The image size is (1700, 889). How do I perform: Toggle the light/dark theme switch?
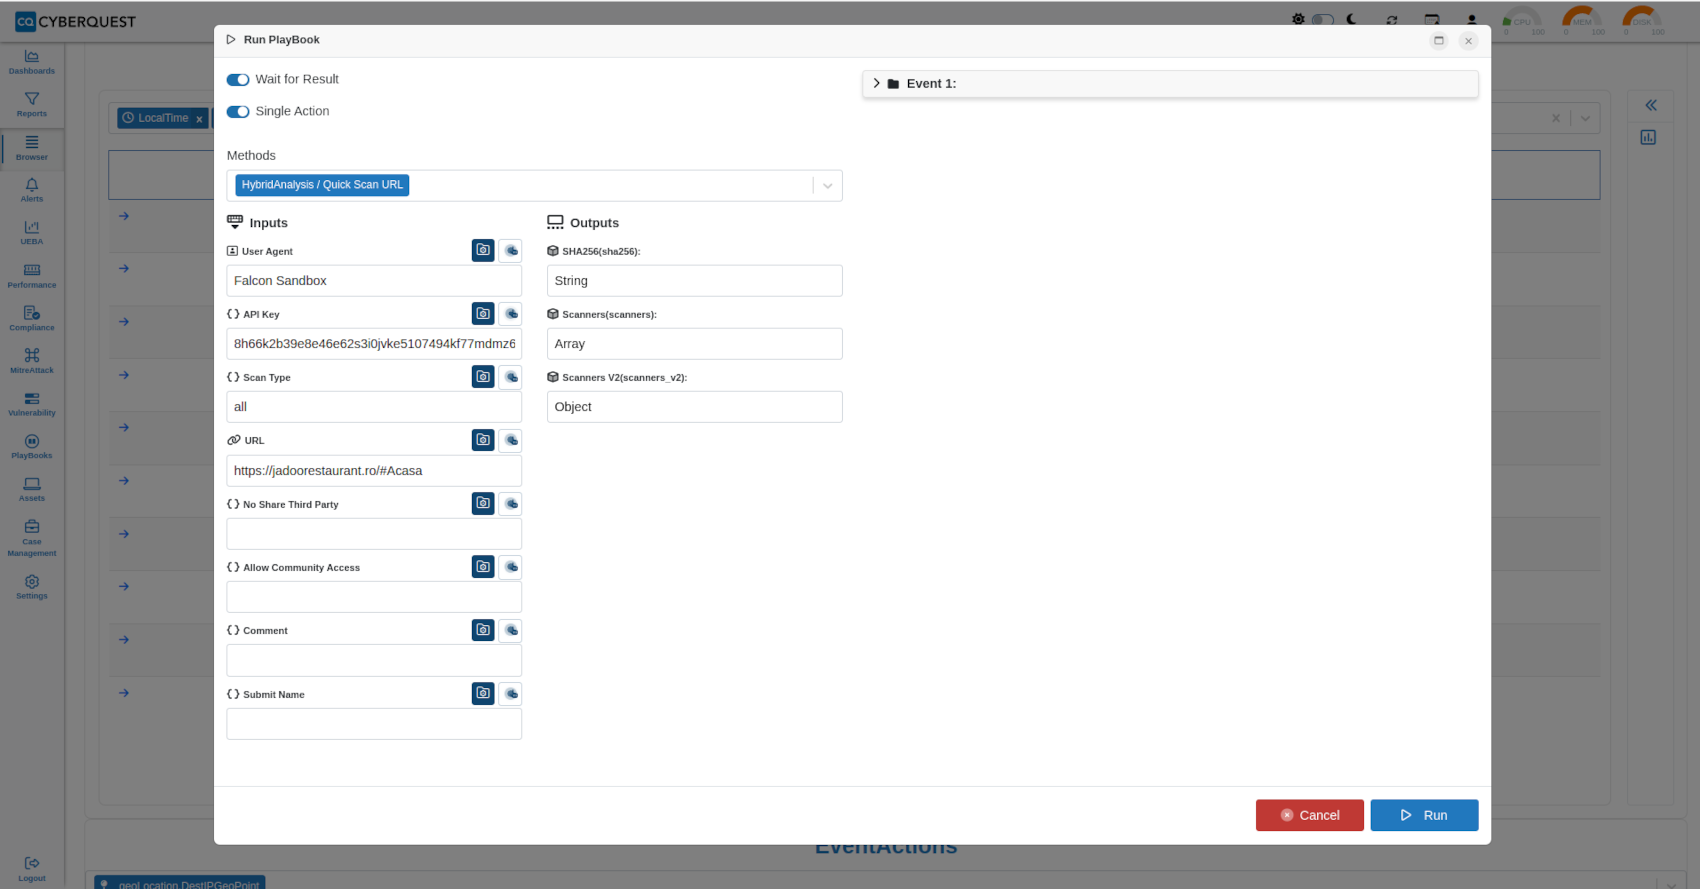pyautogui.click(x=1323, y=19)
